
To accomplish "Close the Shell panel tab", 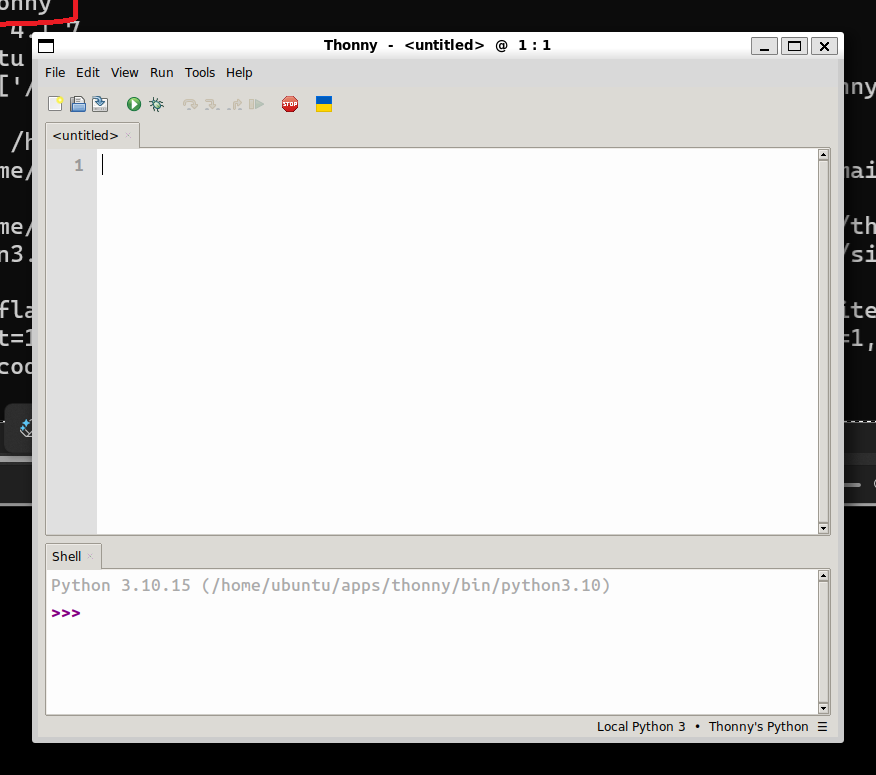I will (x=90, y=556).
